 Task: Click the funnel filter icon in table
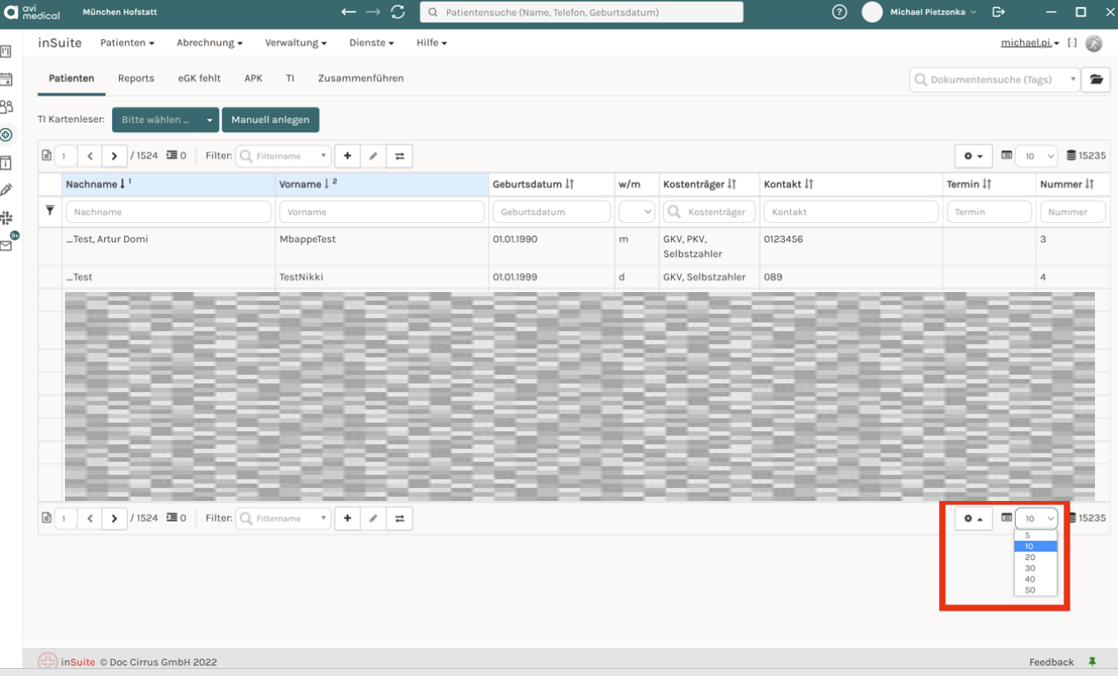pos(50,211)
